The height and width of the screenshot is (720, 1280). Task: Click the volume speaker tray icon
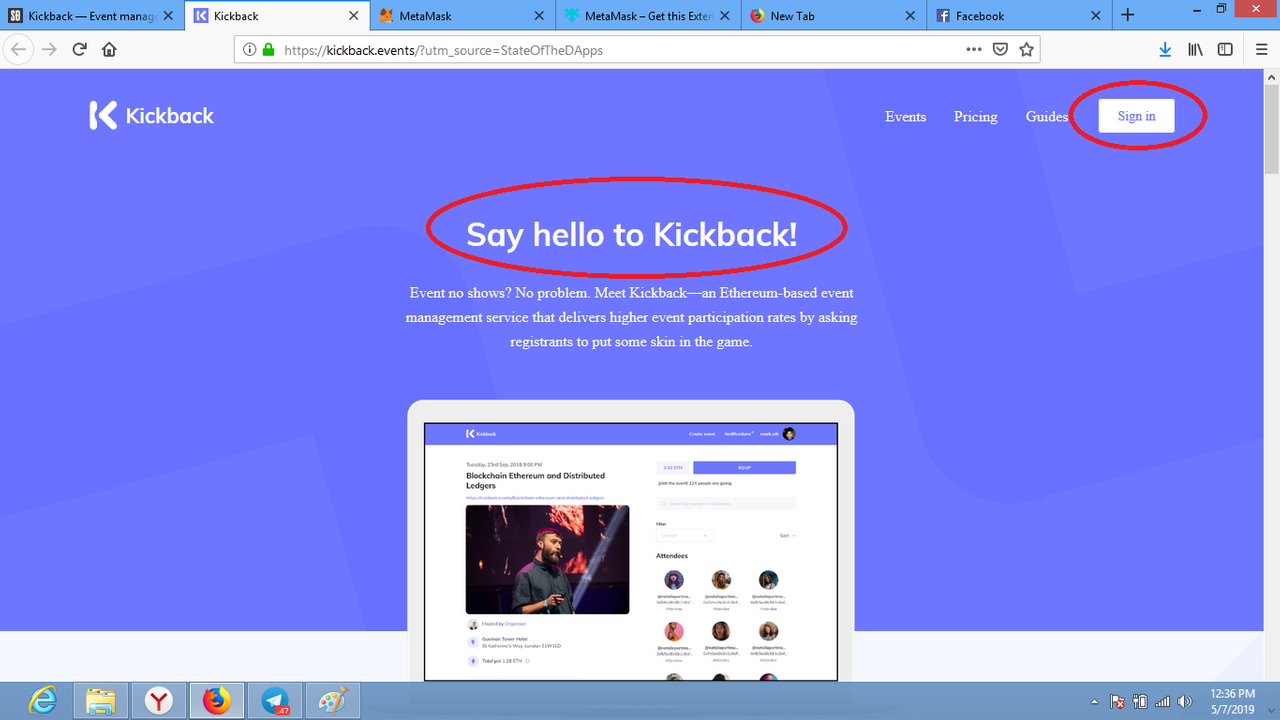pyautogui.click(x=1185, y=701)
